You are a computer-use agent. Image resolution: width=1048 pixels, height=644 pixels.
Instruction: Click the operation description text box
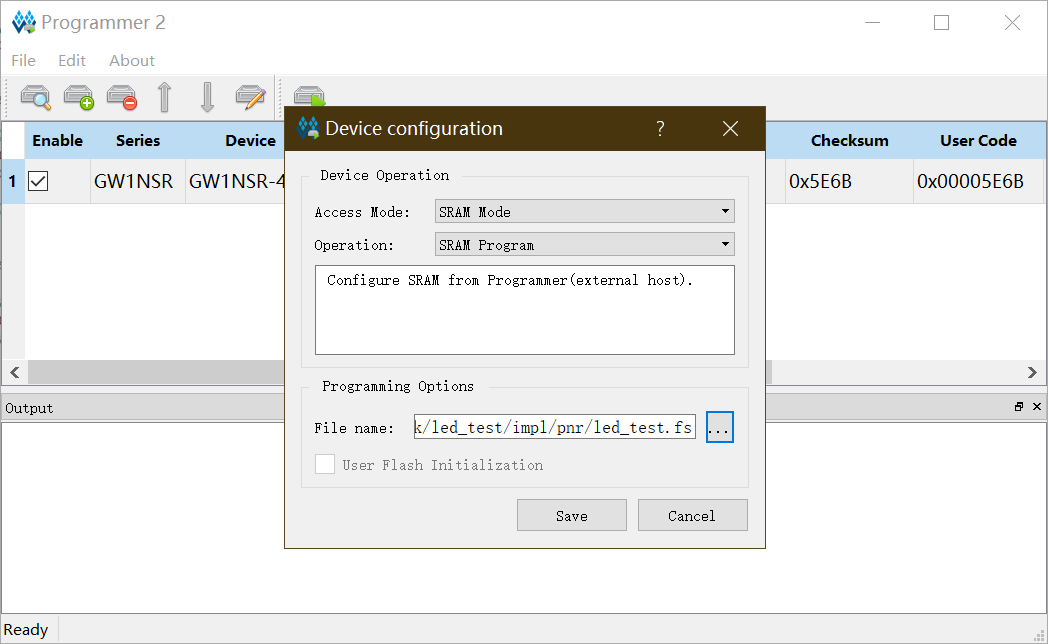click(525, 310)
